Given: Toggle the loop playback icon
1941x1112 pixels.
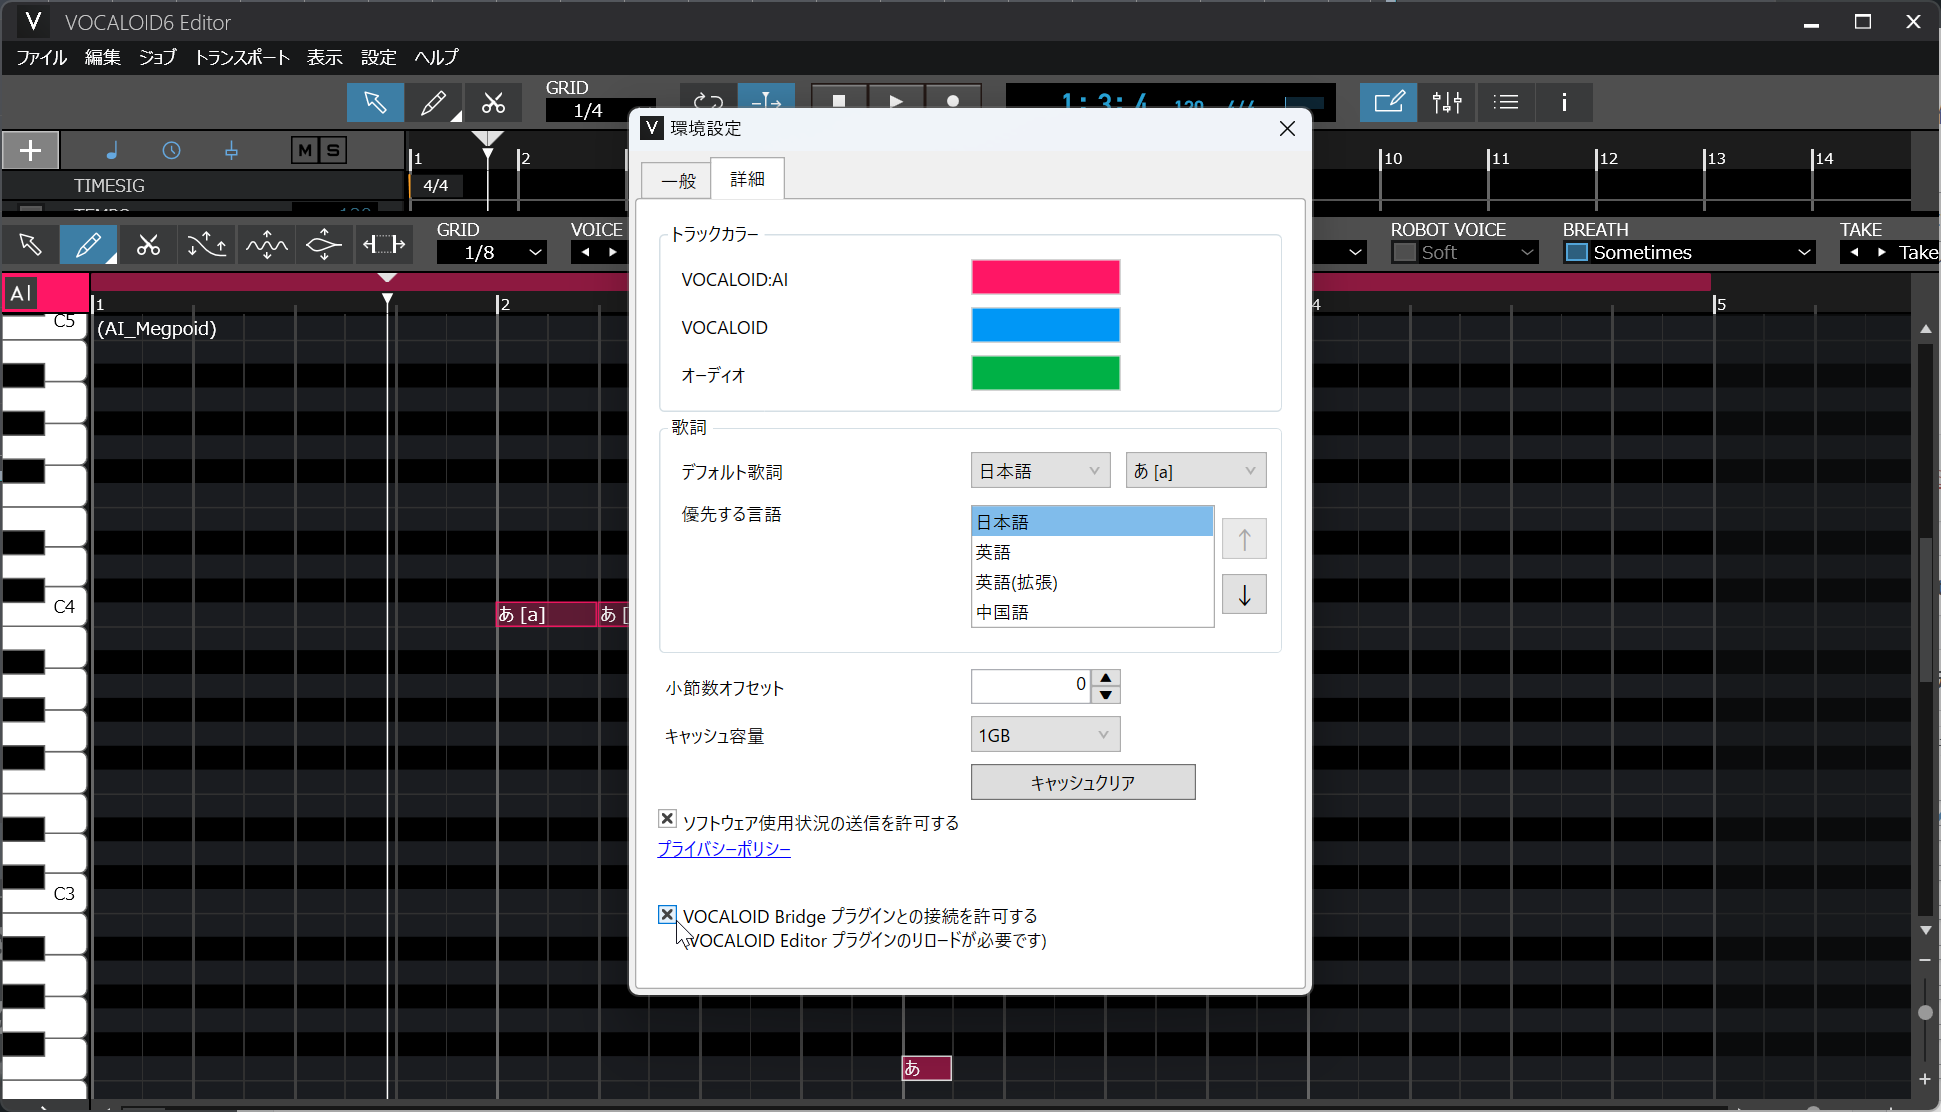Looking at the screenshot, I should click(708, 101).
